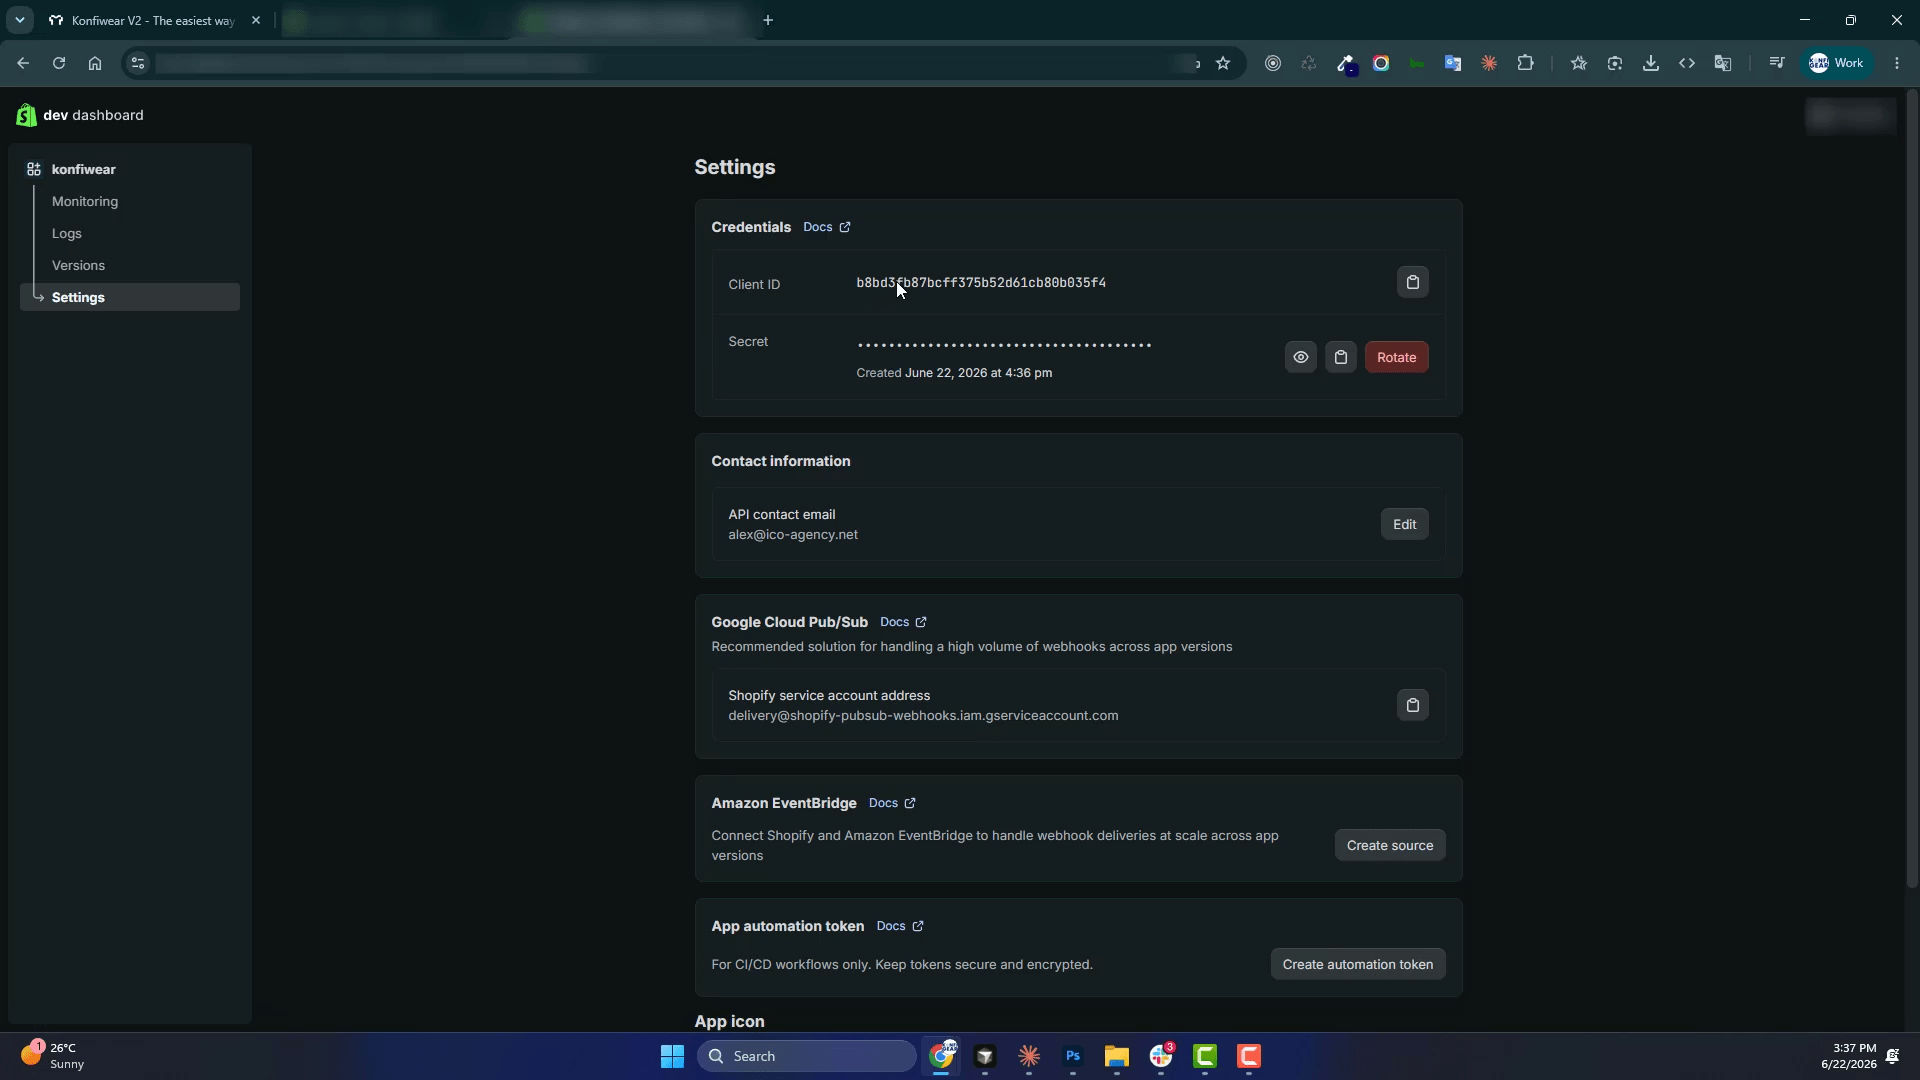Viewport: 1920px width, 1080px height.
Task: Select Settings in the sidebar
Action: pyautogui.click(x=130, y=297)
